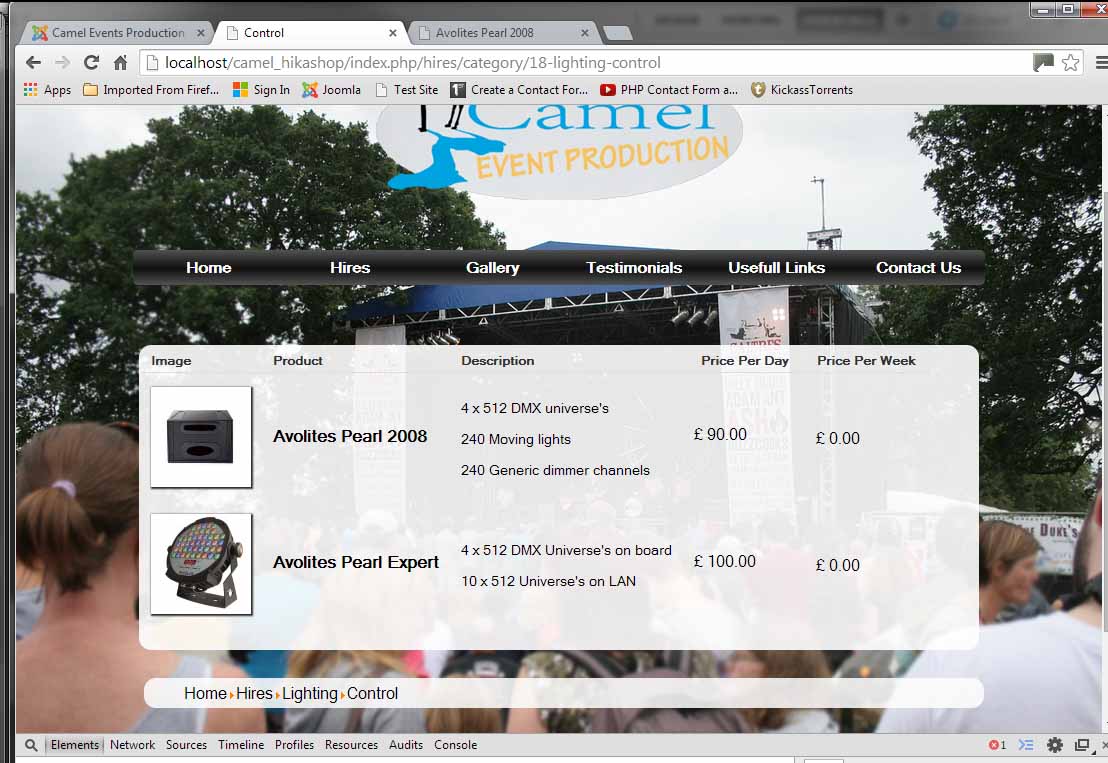Image resolution: width=1108 pixels, height=763 pixels.
Task: Open DevTools settings gear
Action: tap(1054, 745)
